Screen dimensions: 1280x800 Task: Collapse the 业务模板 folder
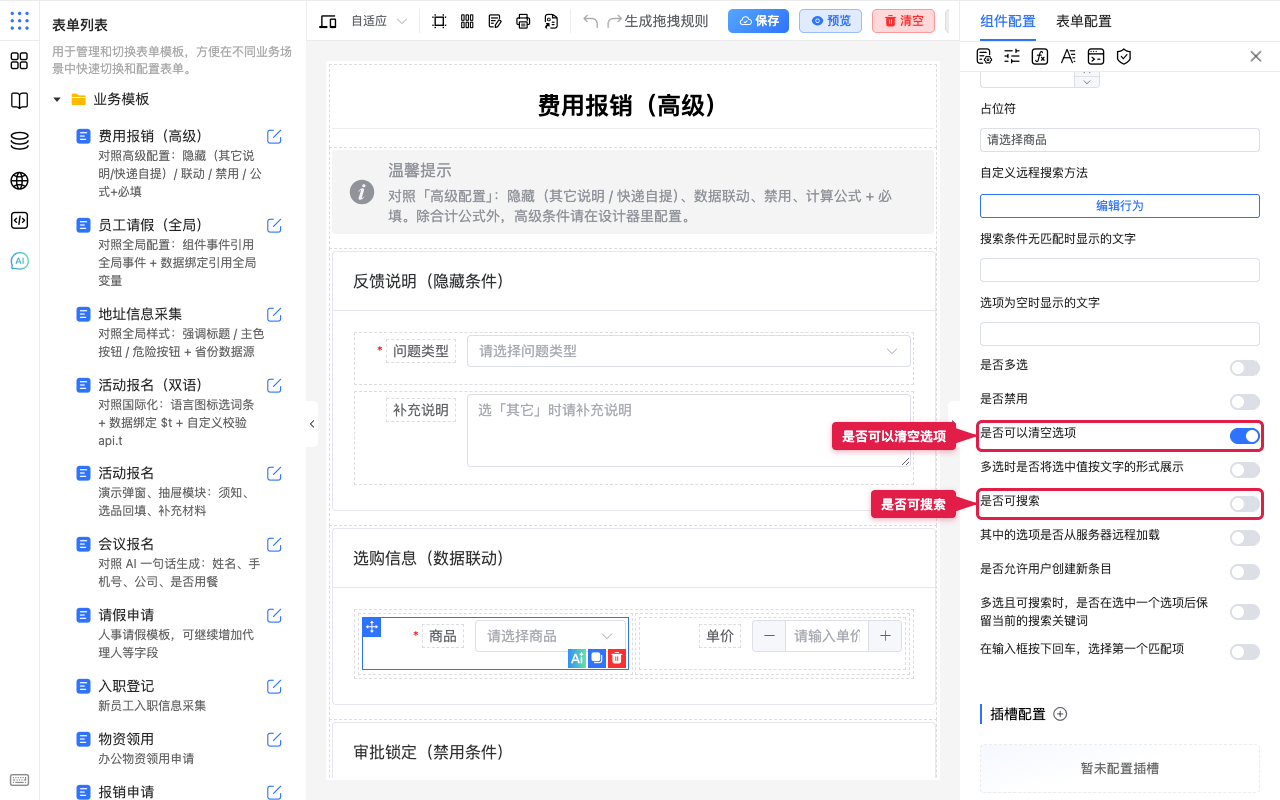click(x=57, y=99)
